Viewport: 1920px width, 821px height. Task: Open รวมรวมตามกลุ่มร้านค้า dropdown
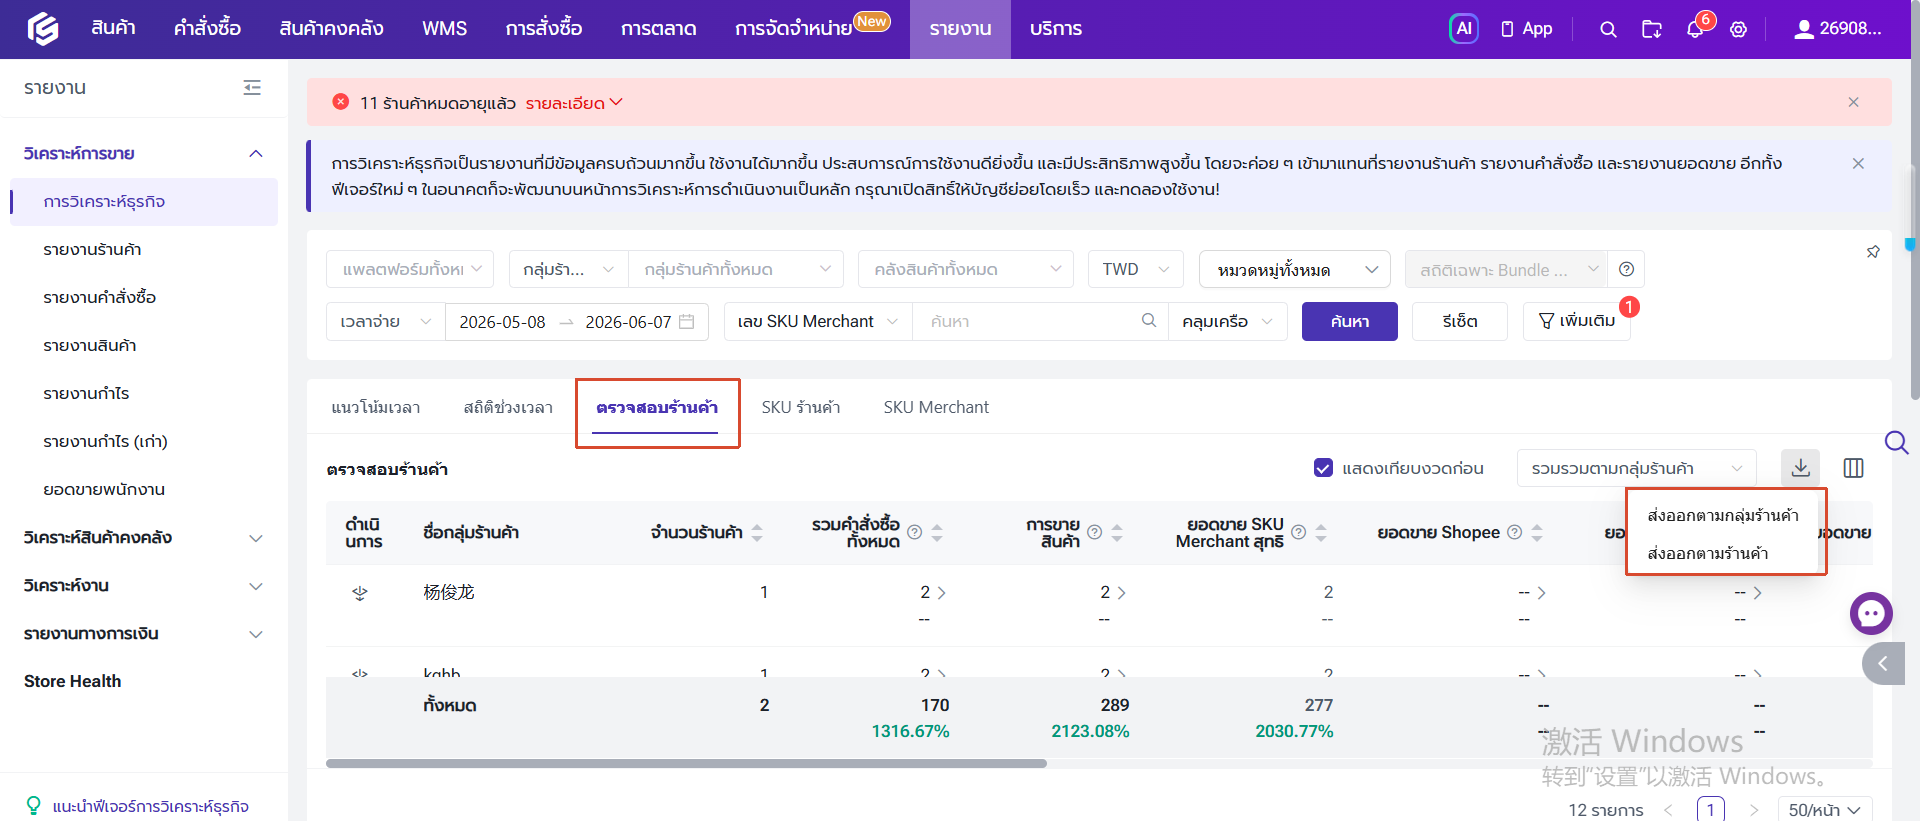1637,468
